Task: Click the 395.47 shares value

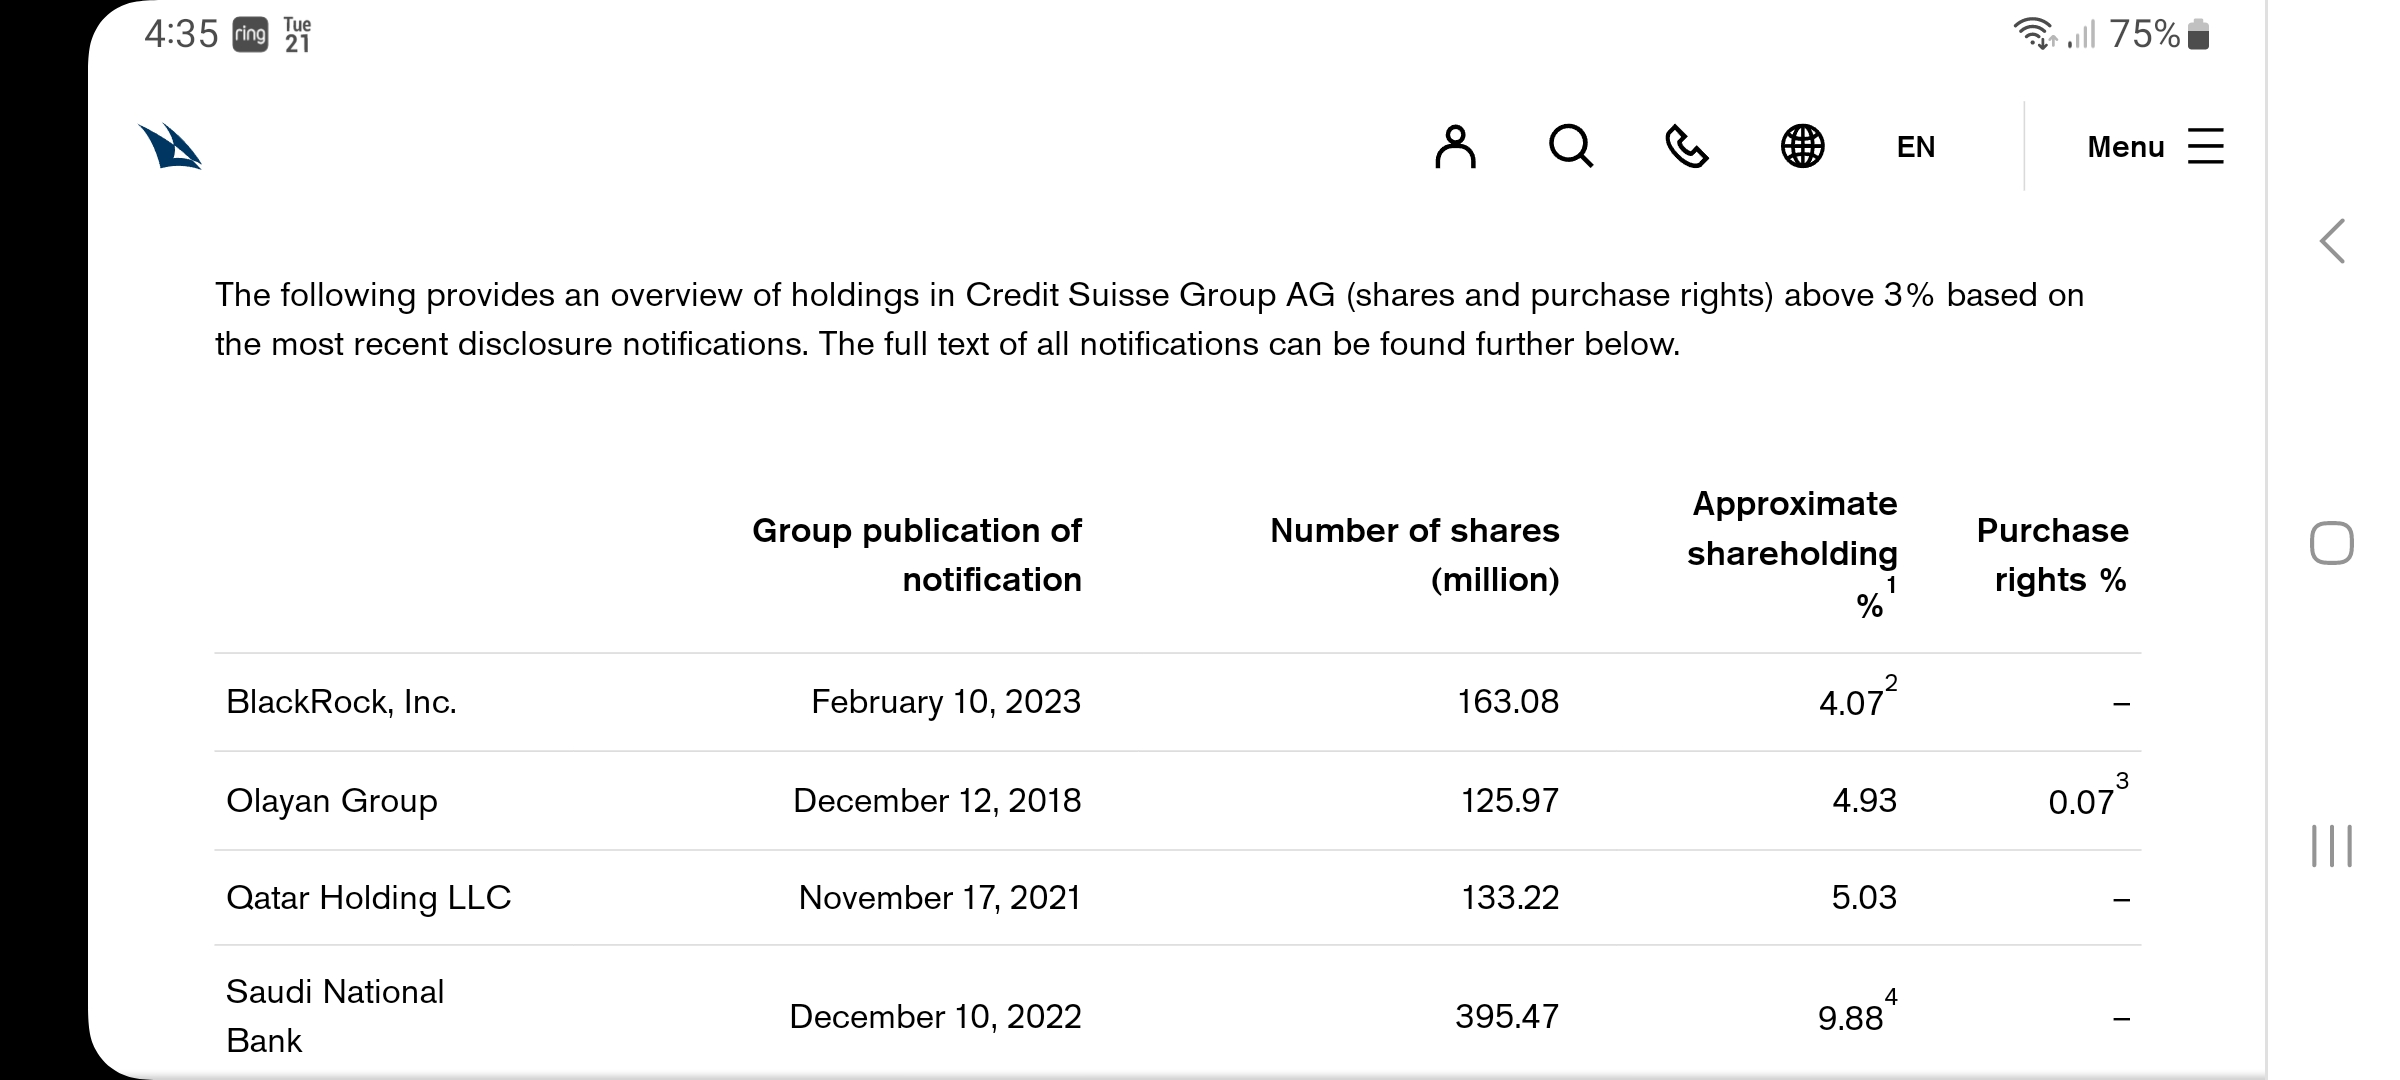Action: point(1507,1017)
